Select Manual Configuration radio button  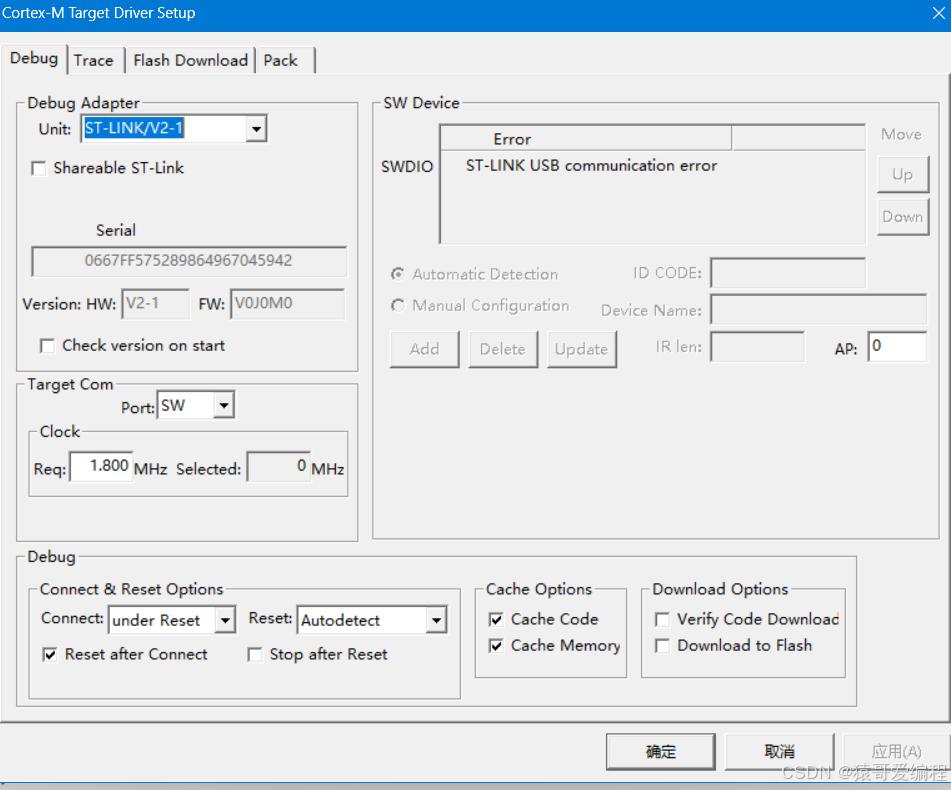398,306
